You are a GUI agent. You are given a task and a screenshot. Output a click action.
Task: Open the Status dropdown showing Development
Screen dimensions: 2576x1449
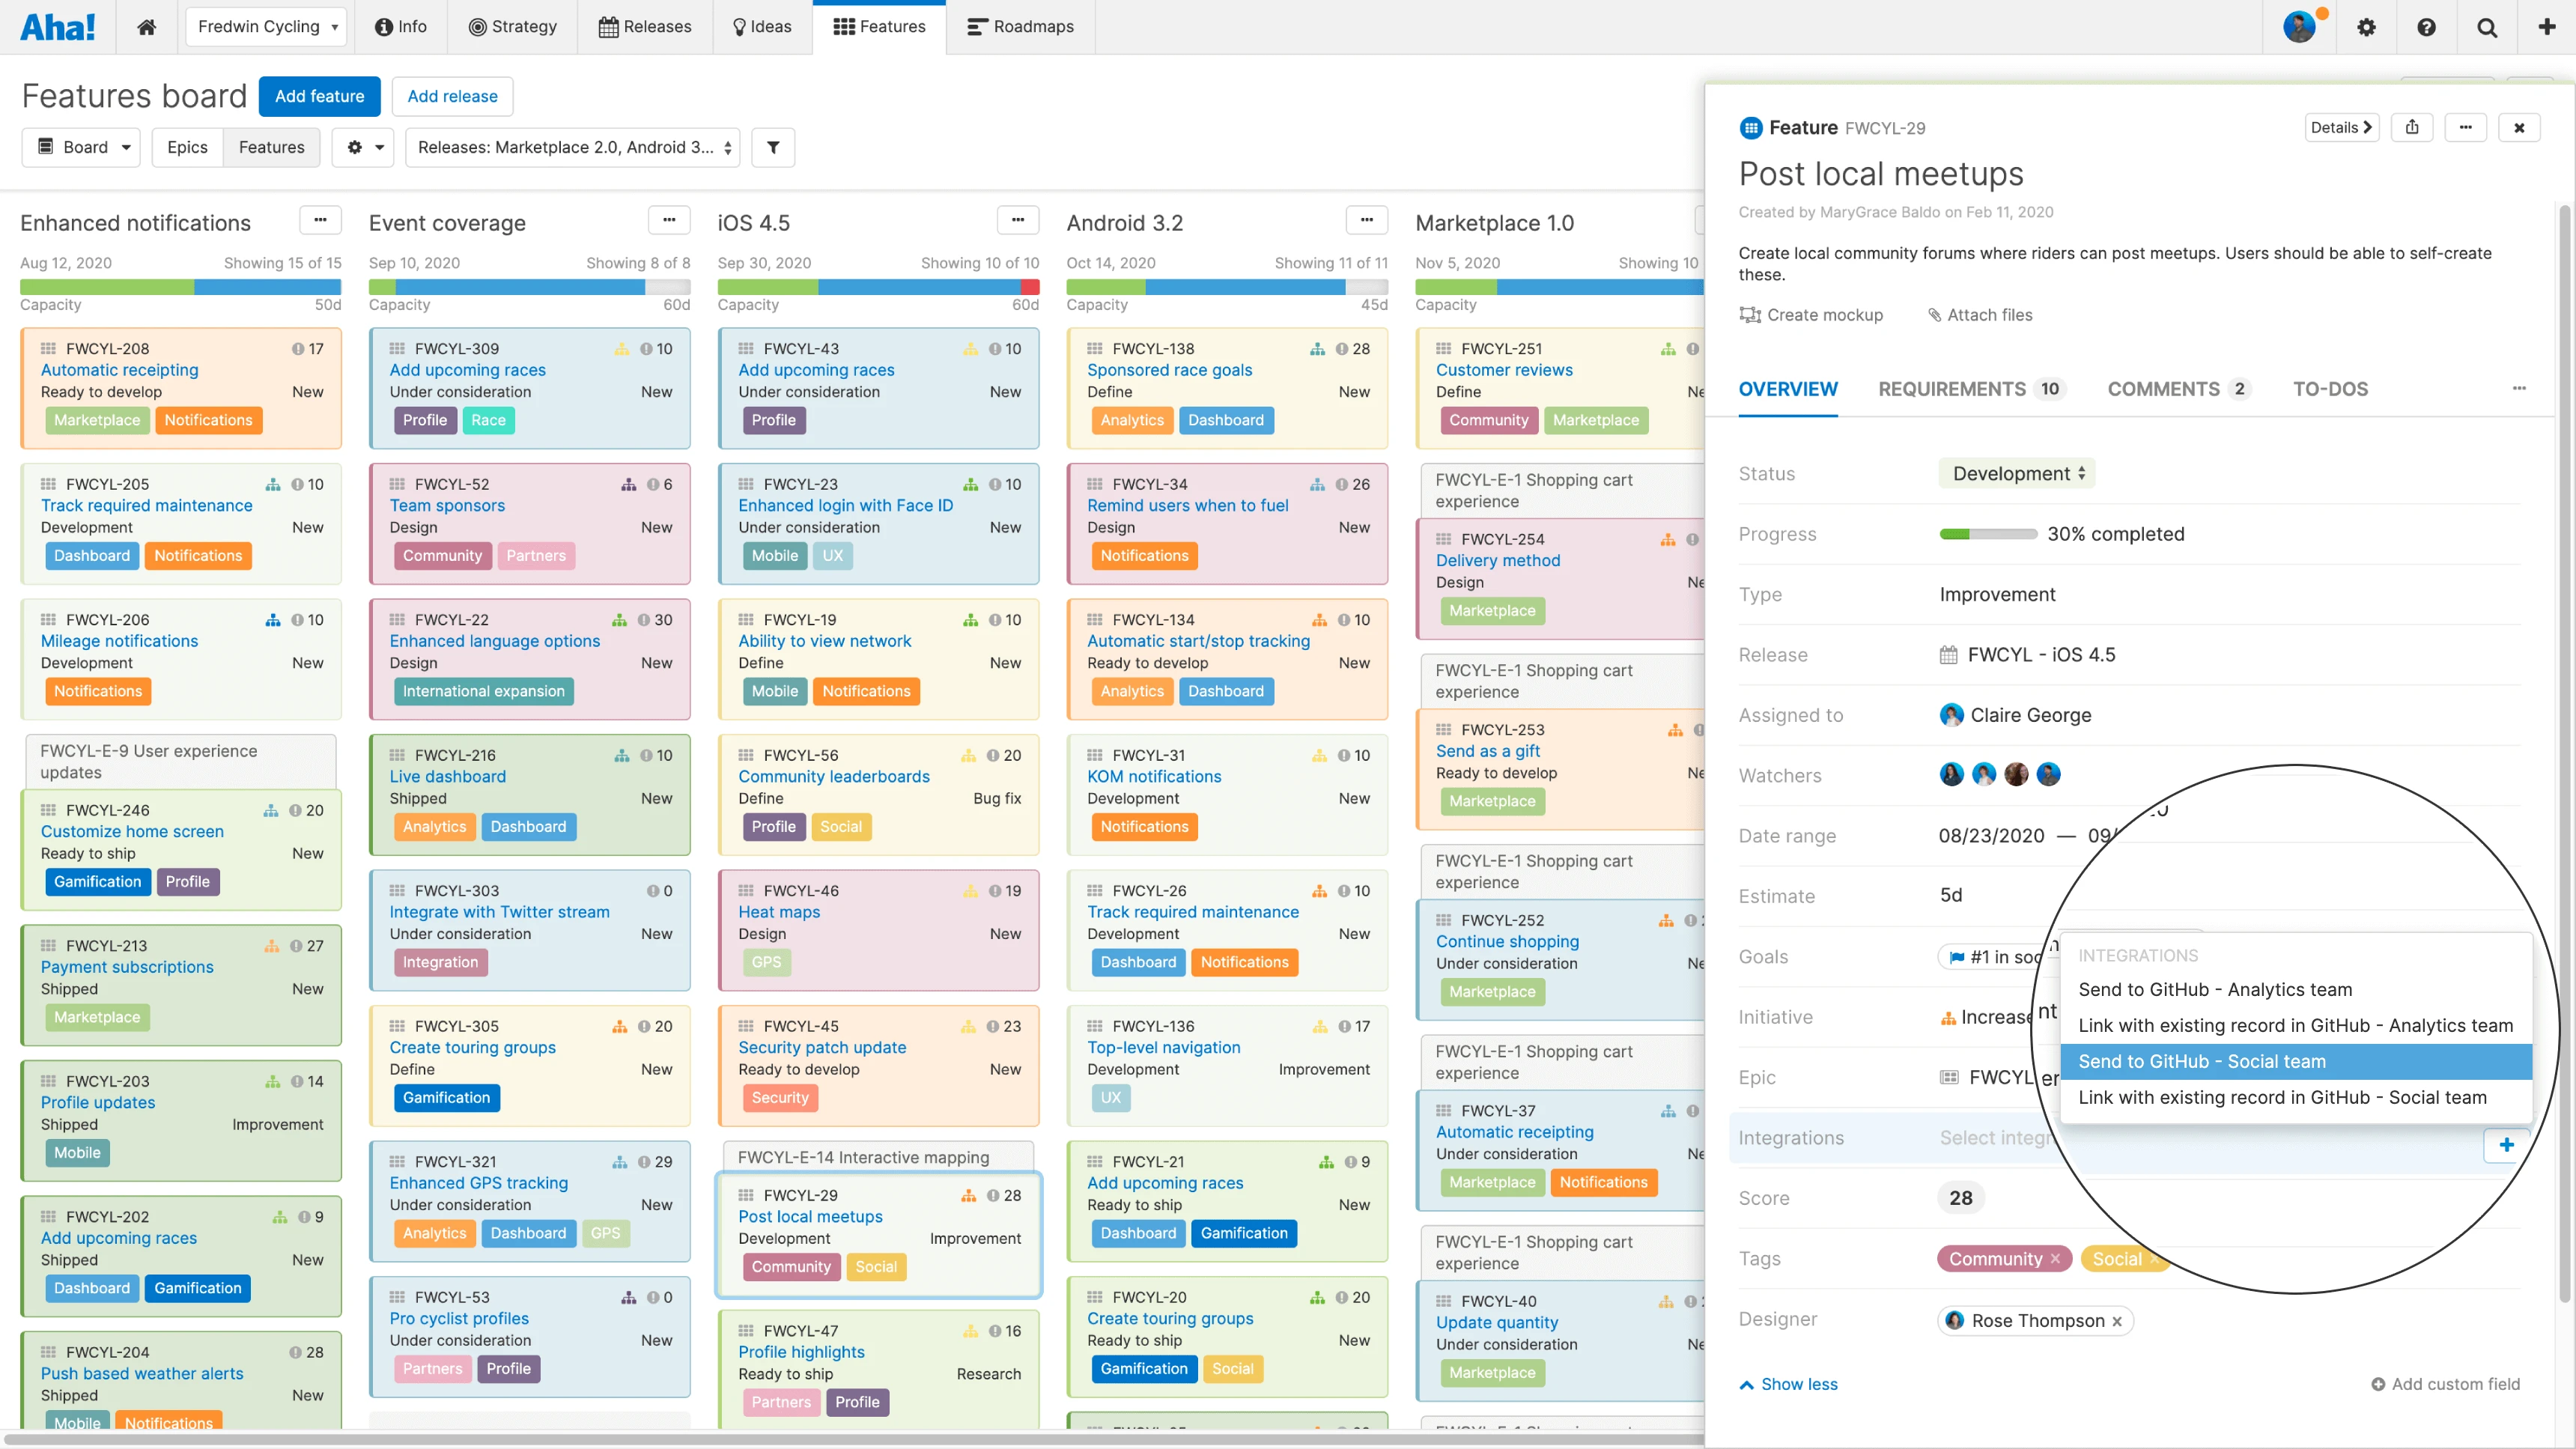click(x=2016, y=472)
